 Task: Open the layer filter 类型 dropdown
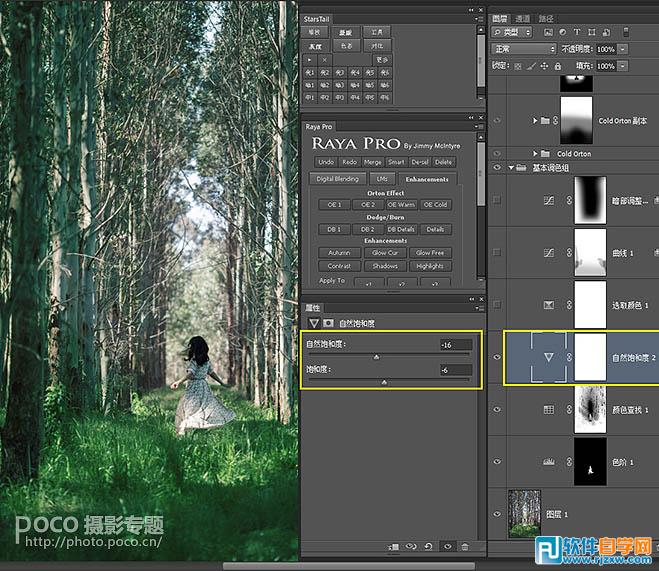[511, 32]
